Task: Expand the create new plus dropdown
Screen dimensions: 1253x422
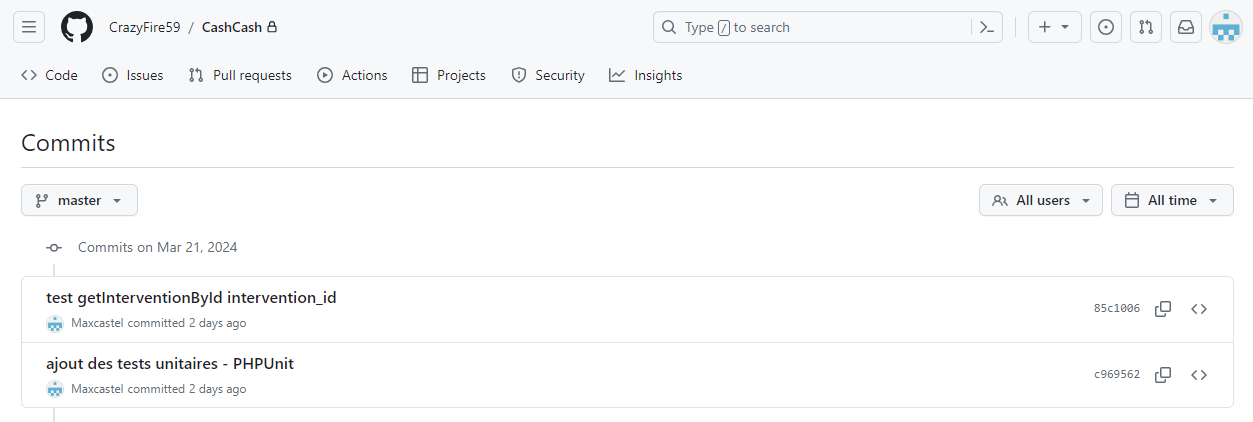Action: [1054, 27]
